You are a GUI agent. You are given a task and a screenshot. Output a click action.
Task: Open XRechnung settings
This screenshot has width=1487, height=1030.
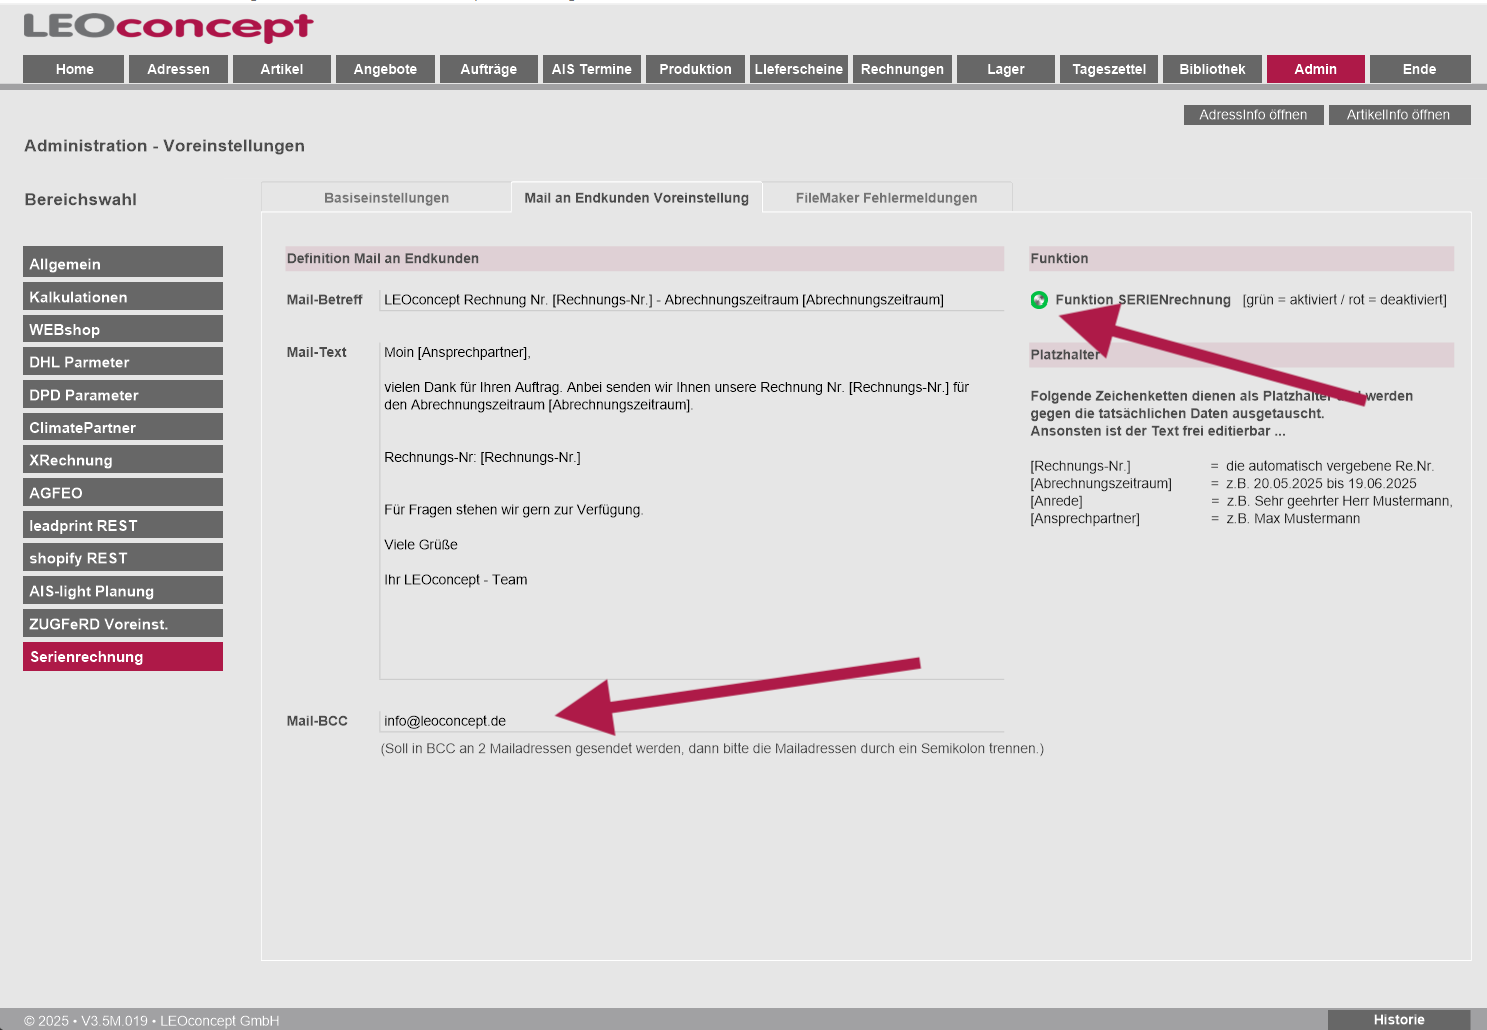[x=123, y=459]
